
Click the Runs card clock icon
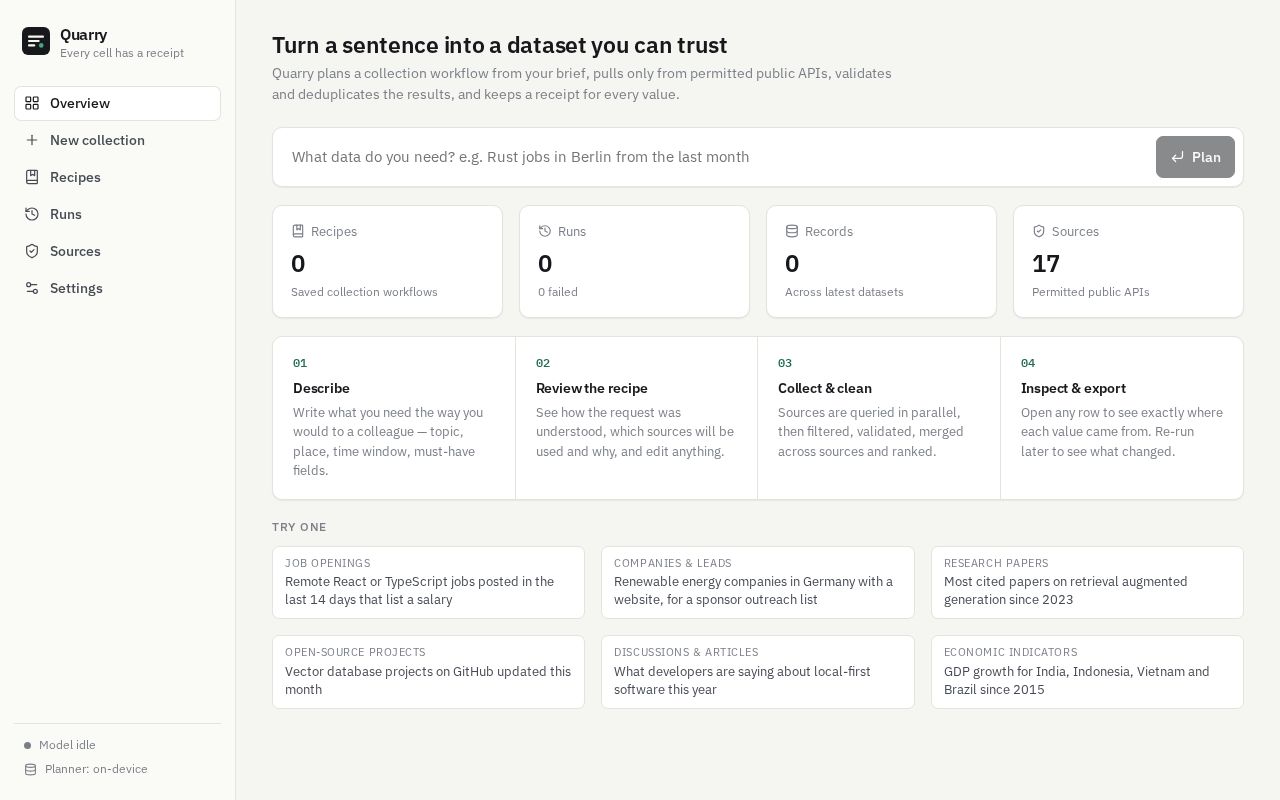tap(545, 231)
